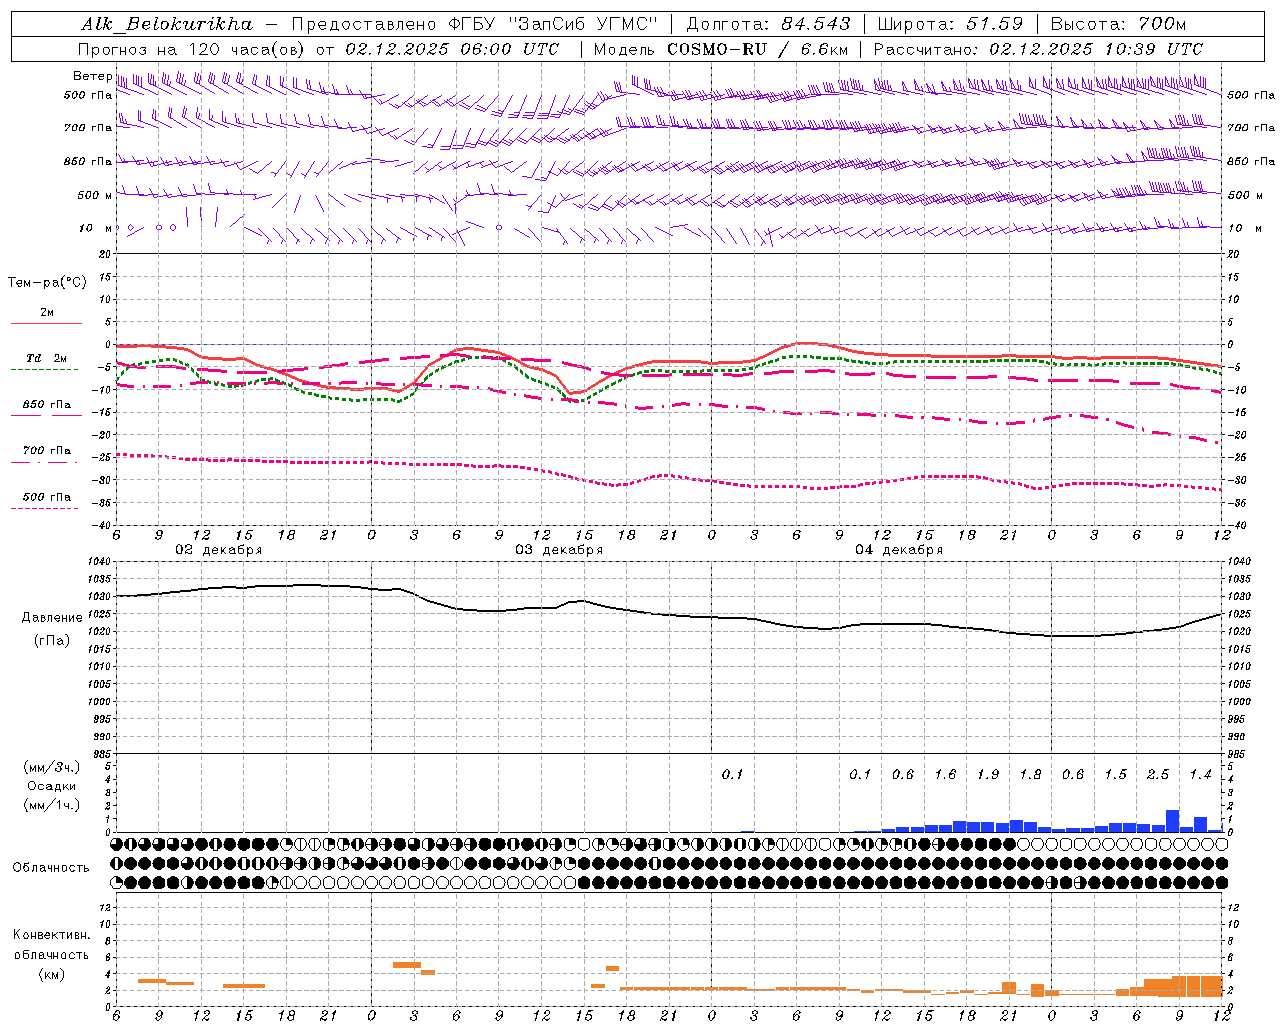Select the dotted 500 гПа temperature legend line

(44, 508)
